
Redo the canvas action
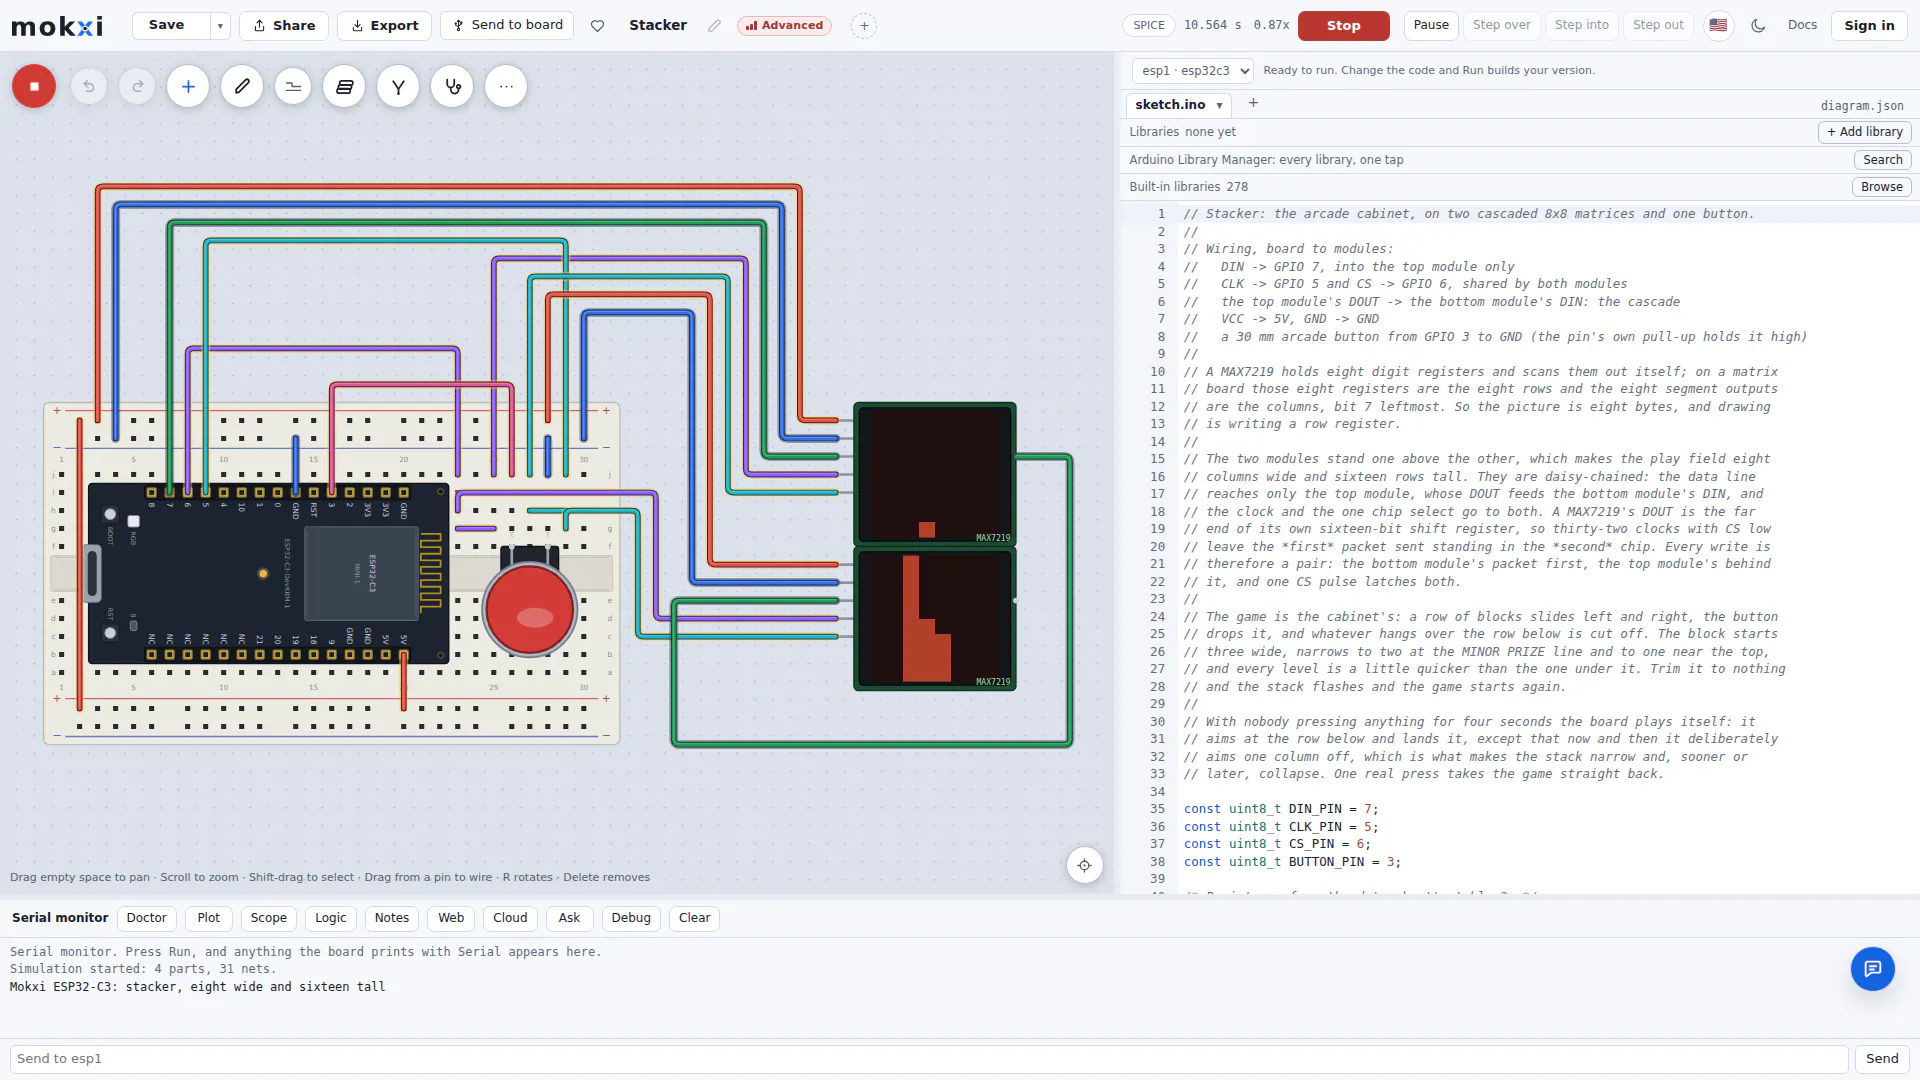point(137,86)
